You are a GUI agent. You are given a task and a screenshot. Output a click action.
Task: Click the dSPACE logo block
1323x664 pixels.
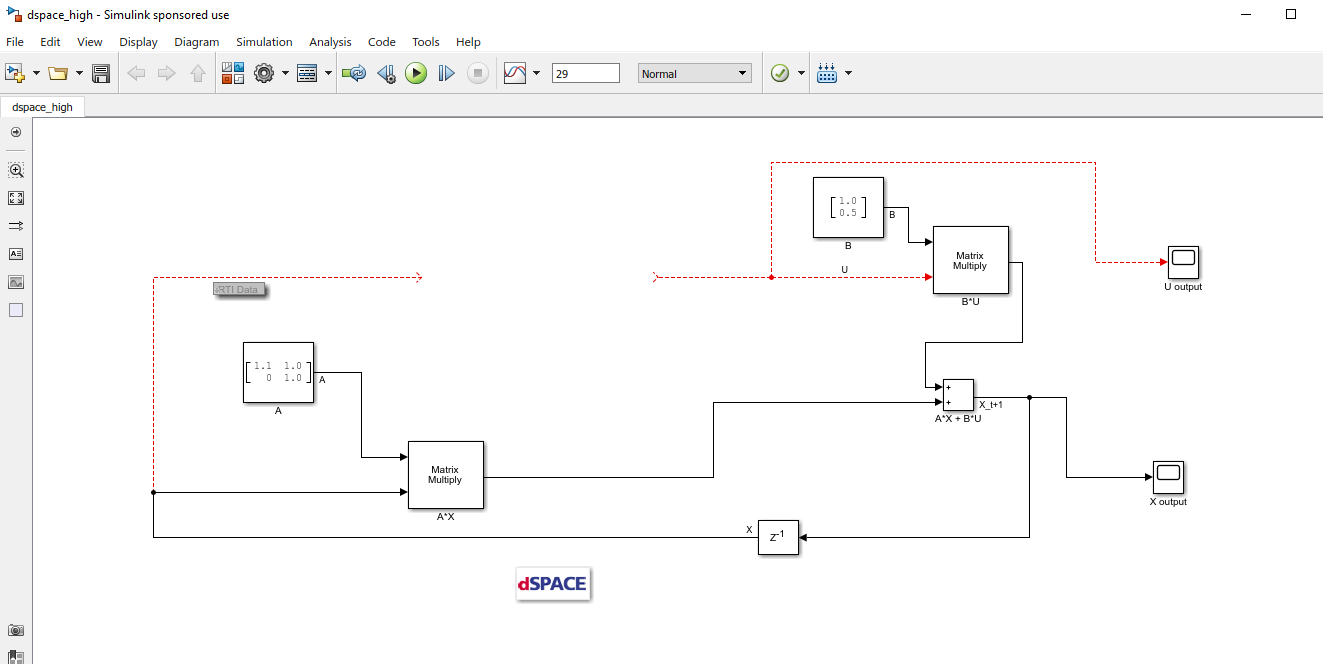[x=552, y=584]
